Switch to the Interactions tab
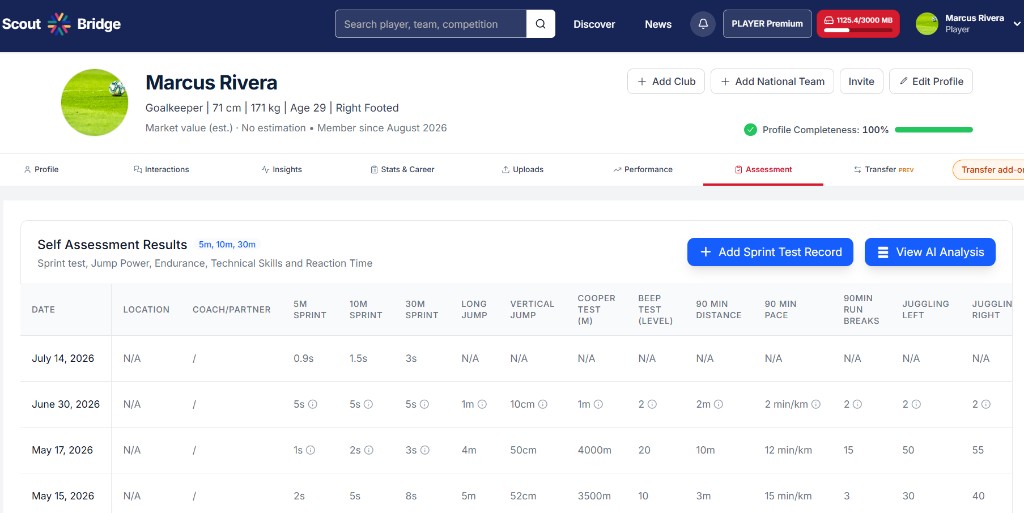The width and height of the screenshot is (1024, 513). [161, 169]
